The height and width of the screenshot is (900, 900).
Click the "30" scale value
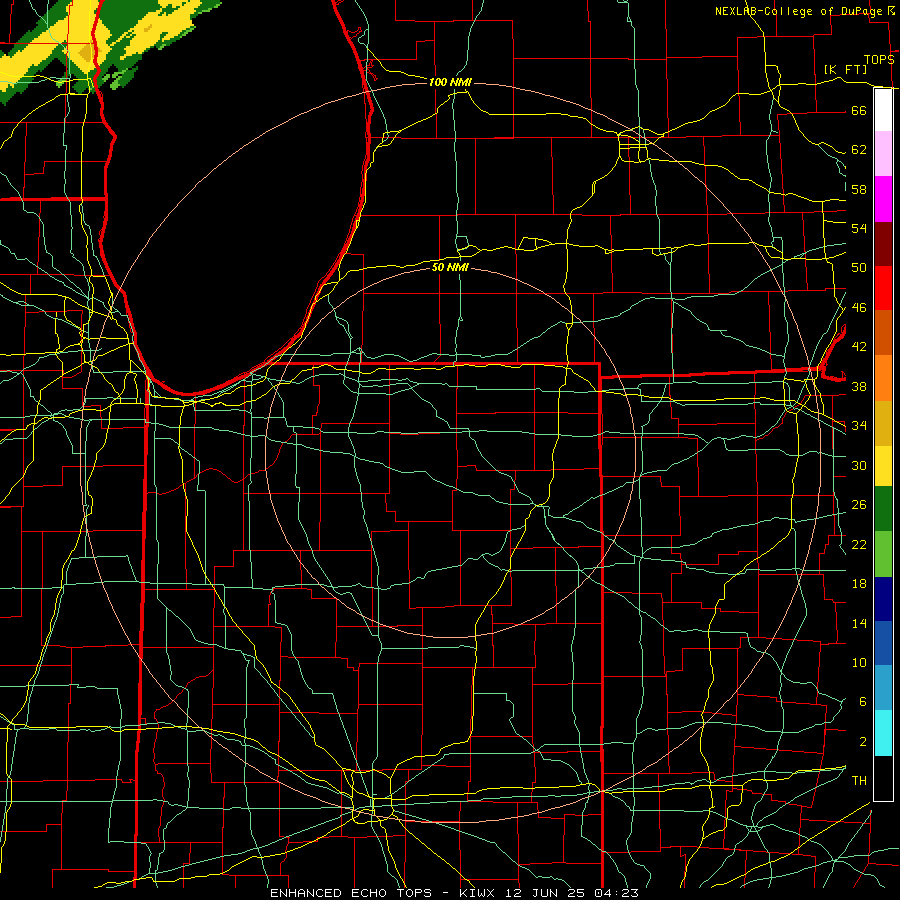859,465
